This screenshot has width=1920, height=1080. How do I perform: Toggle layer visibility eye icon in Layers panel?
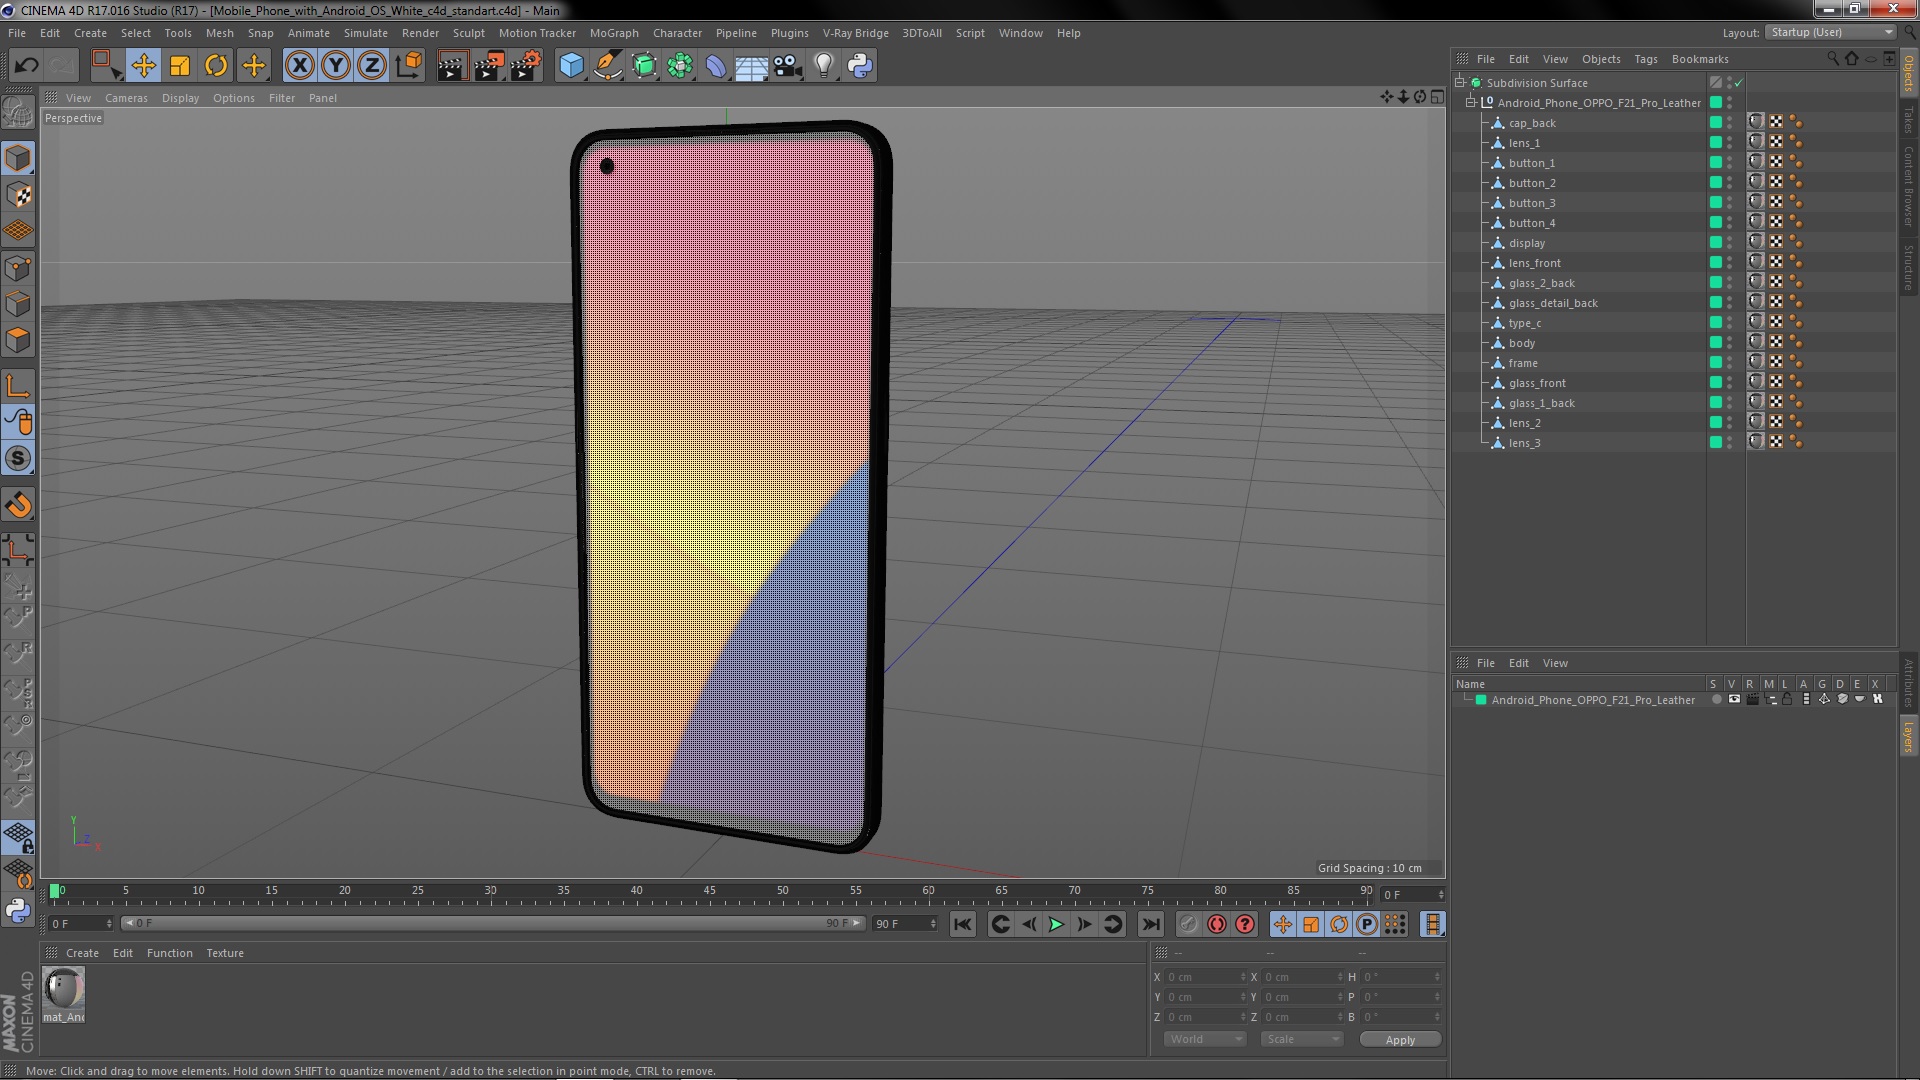pos(1734,700)
